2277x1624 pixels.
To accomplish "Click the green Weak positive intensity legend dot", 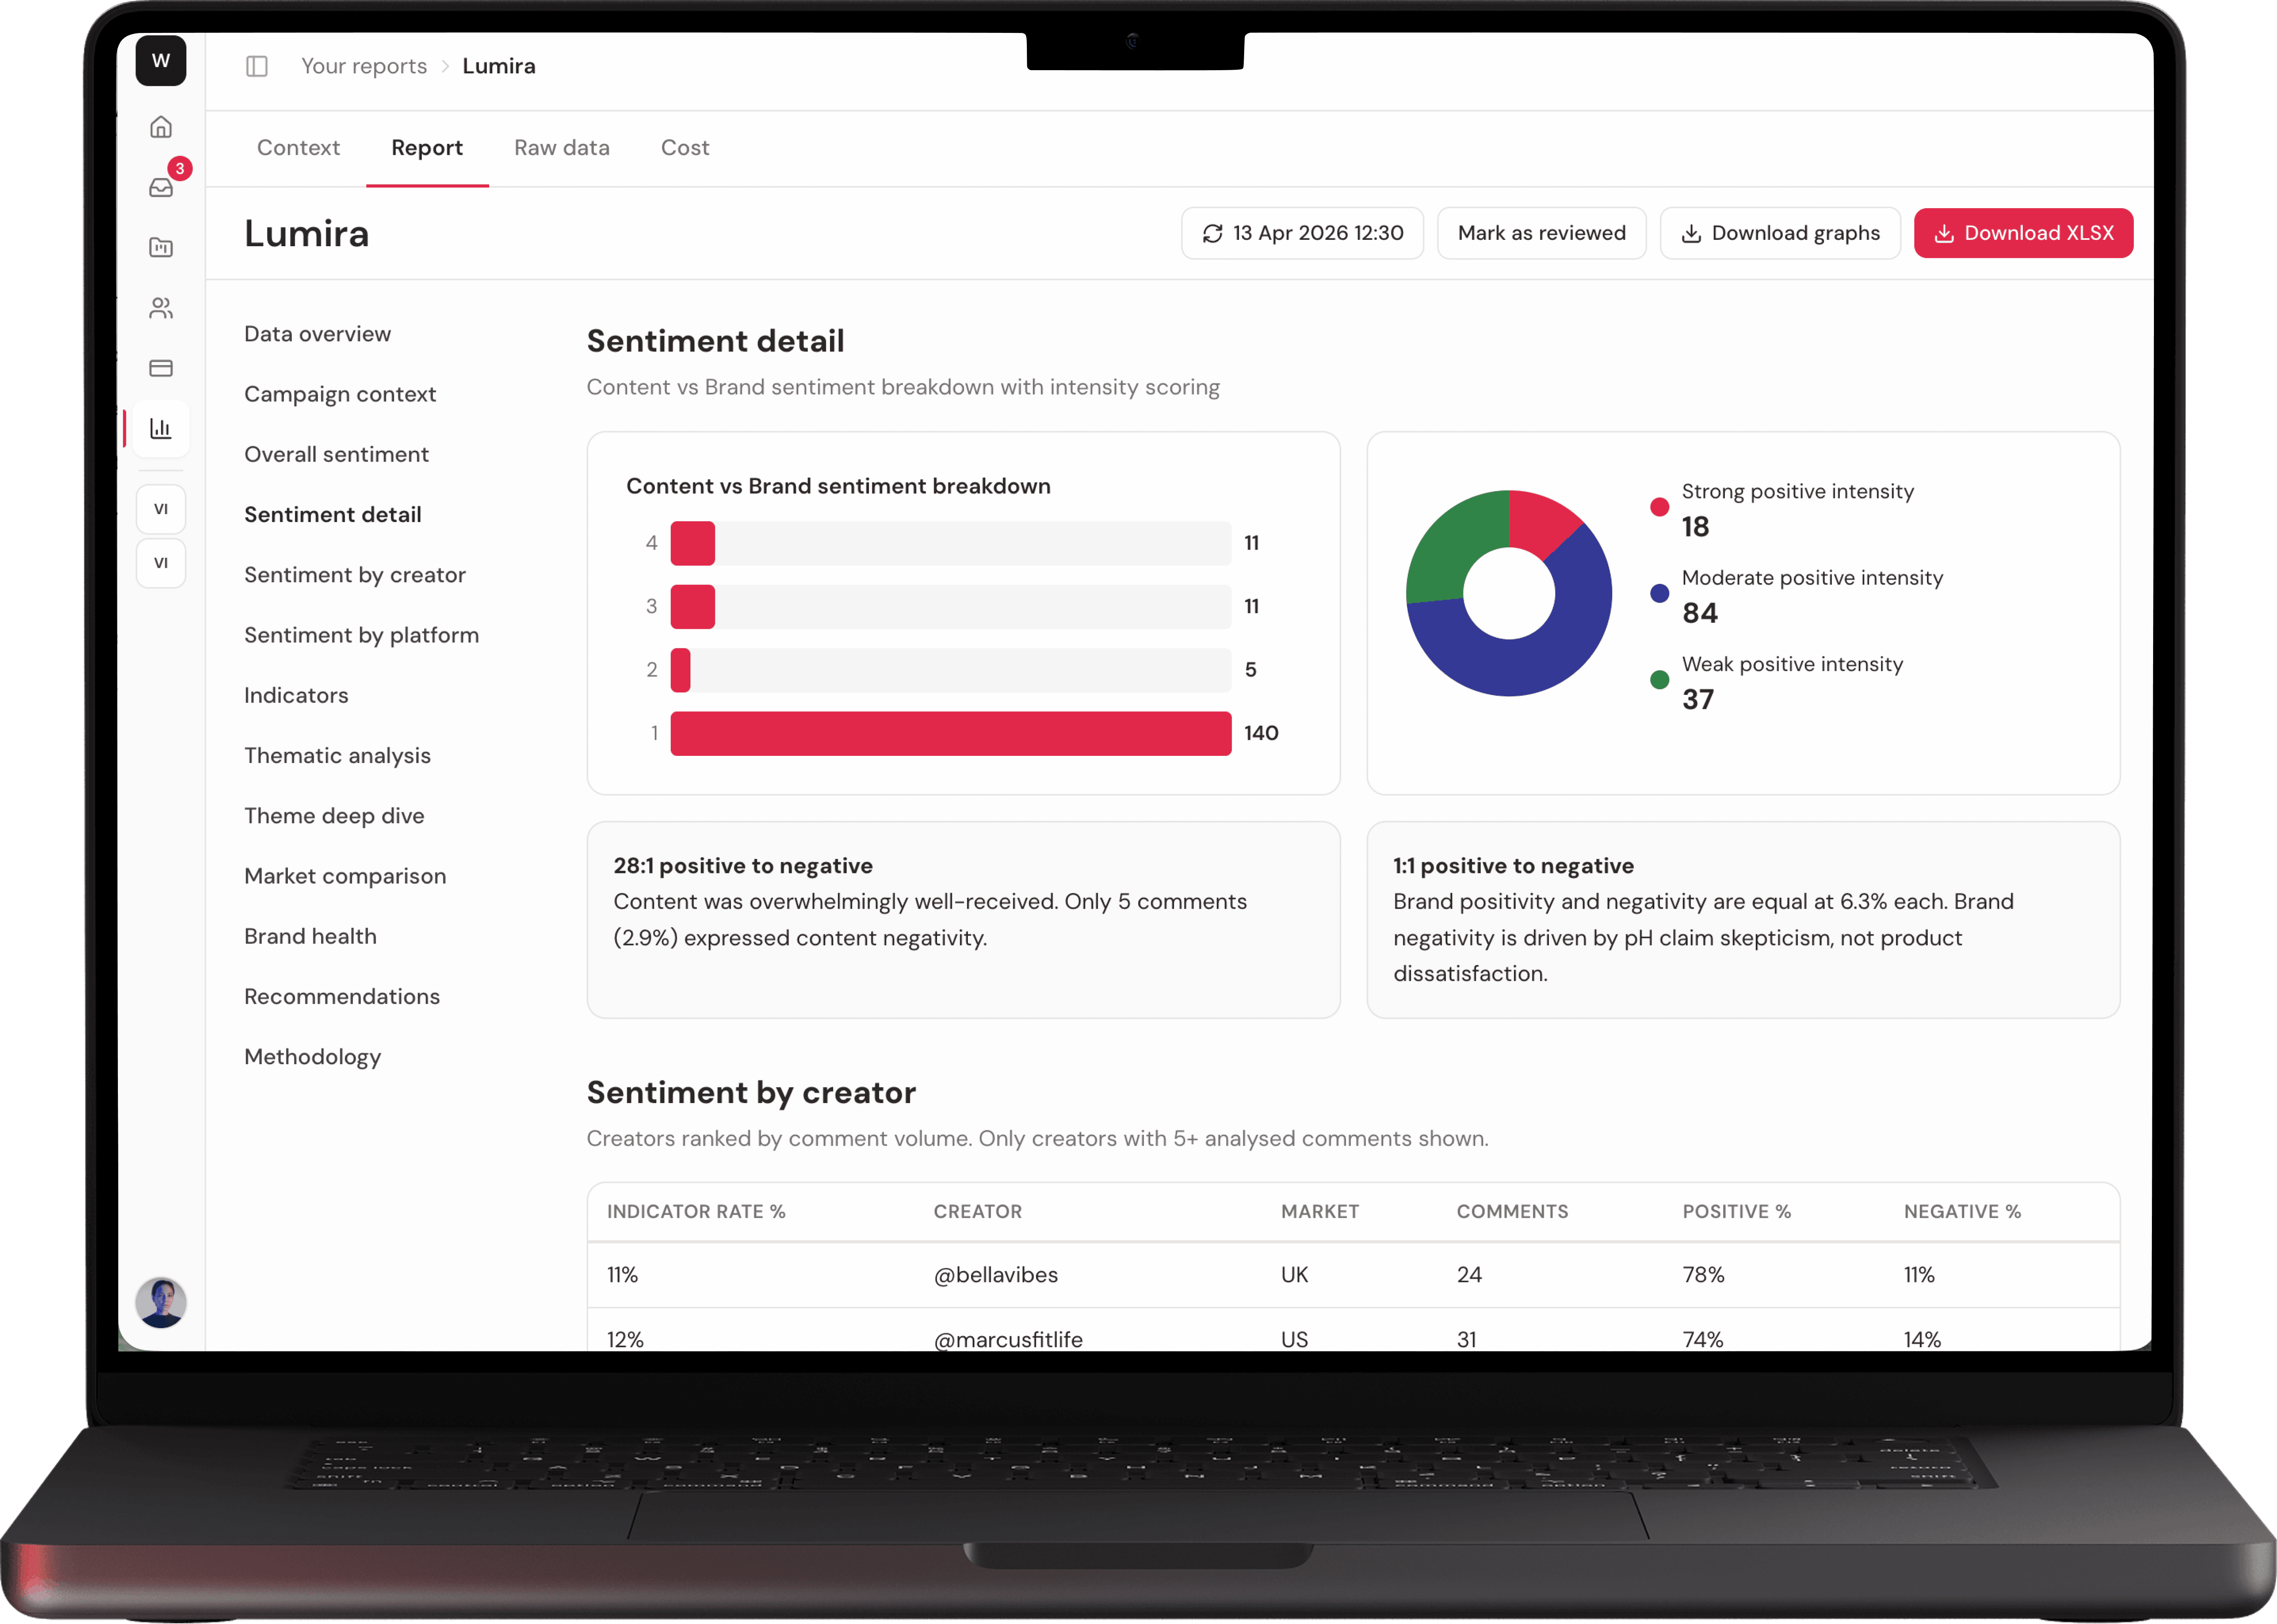I will [1660, 680].
